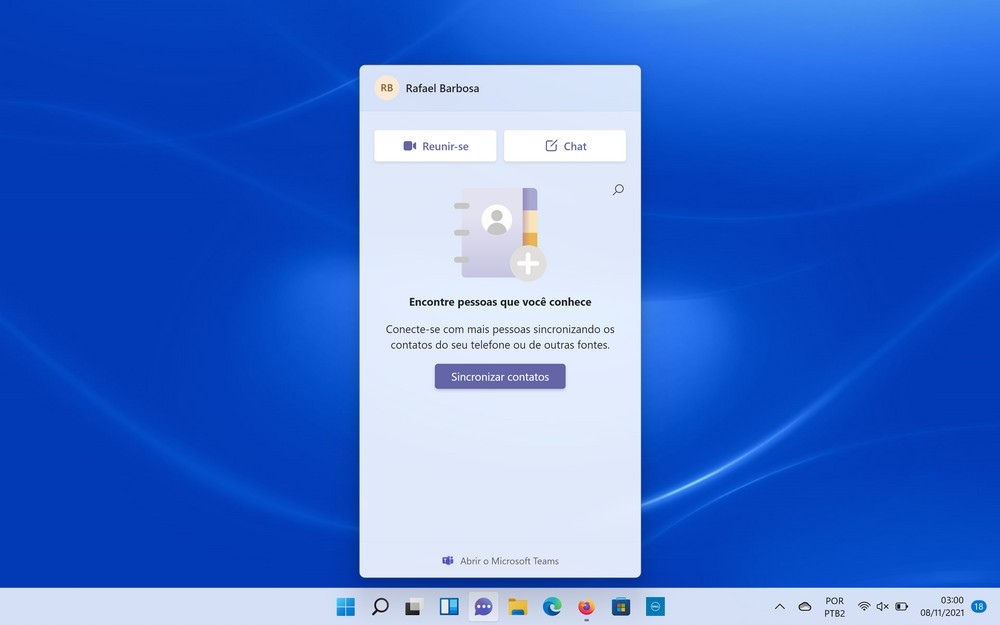This screenshot has height=625, width=1000.
Task: Switch to Firefox in the taskbar
Action: click(586, 607)
